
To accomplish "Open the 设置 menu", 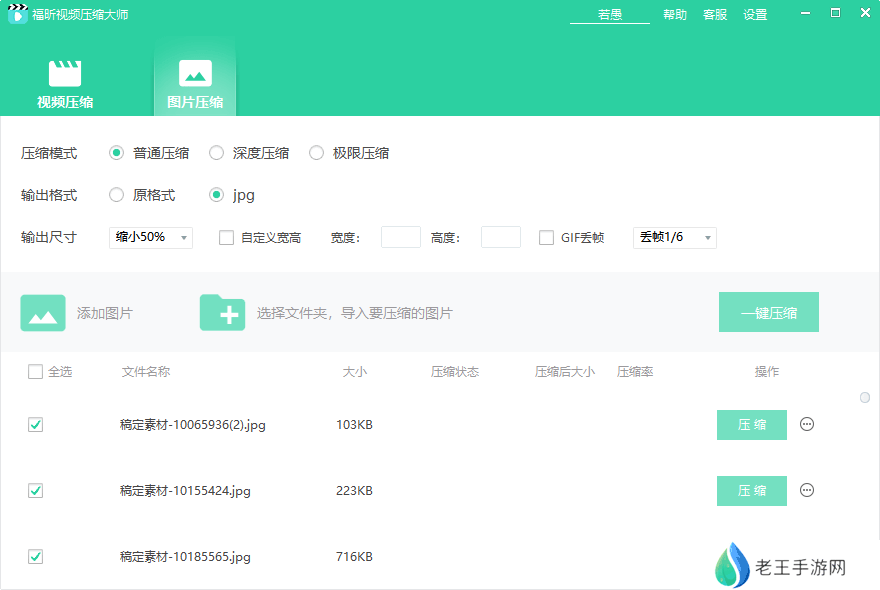I will [x=755, y=15].
